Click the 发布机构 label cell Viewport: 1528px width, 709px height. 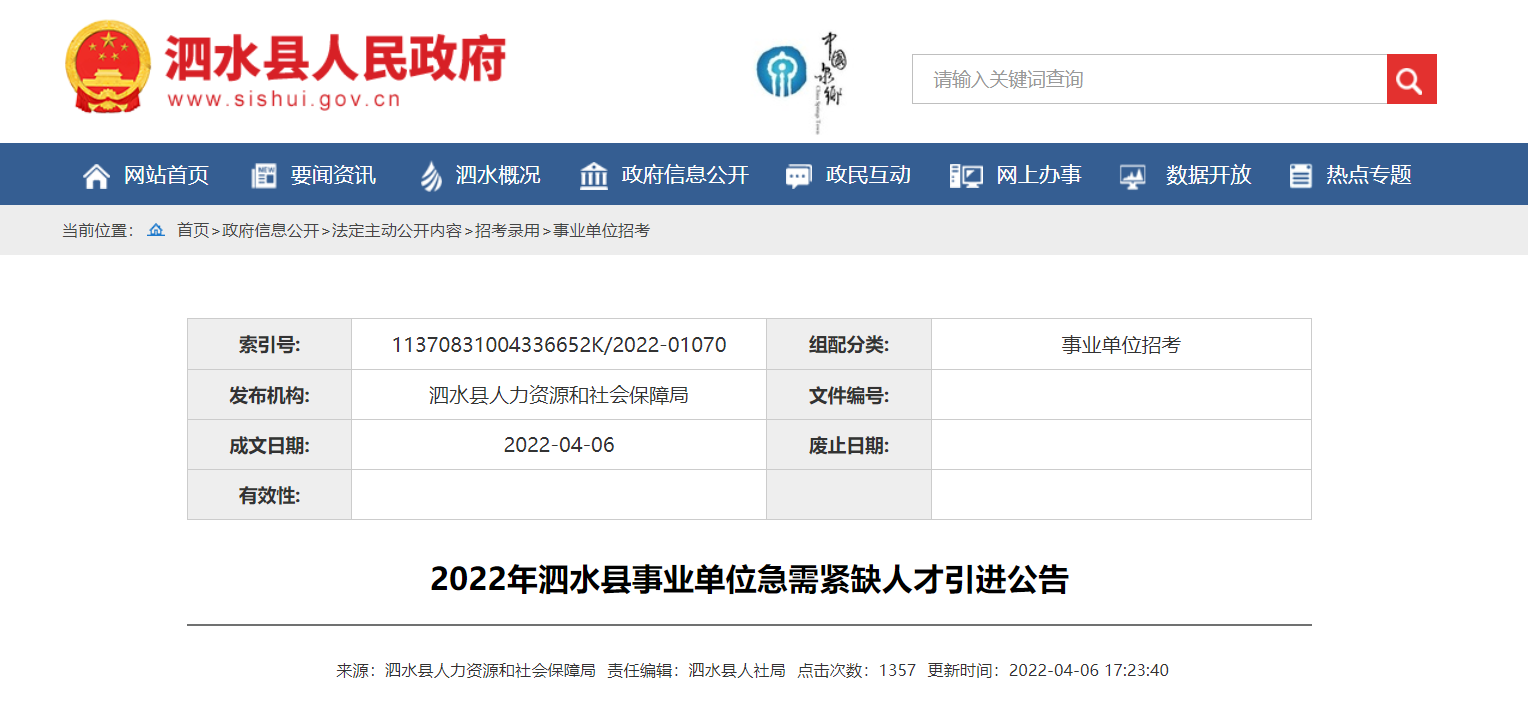click(269, 395)
